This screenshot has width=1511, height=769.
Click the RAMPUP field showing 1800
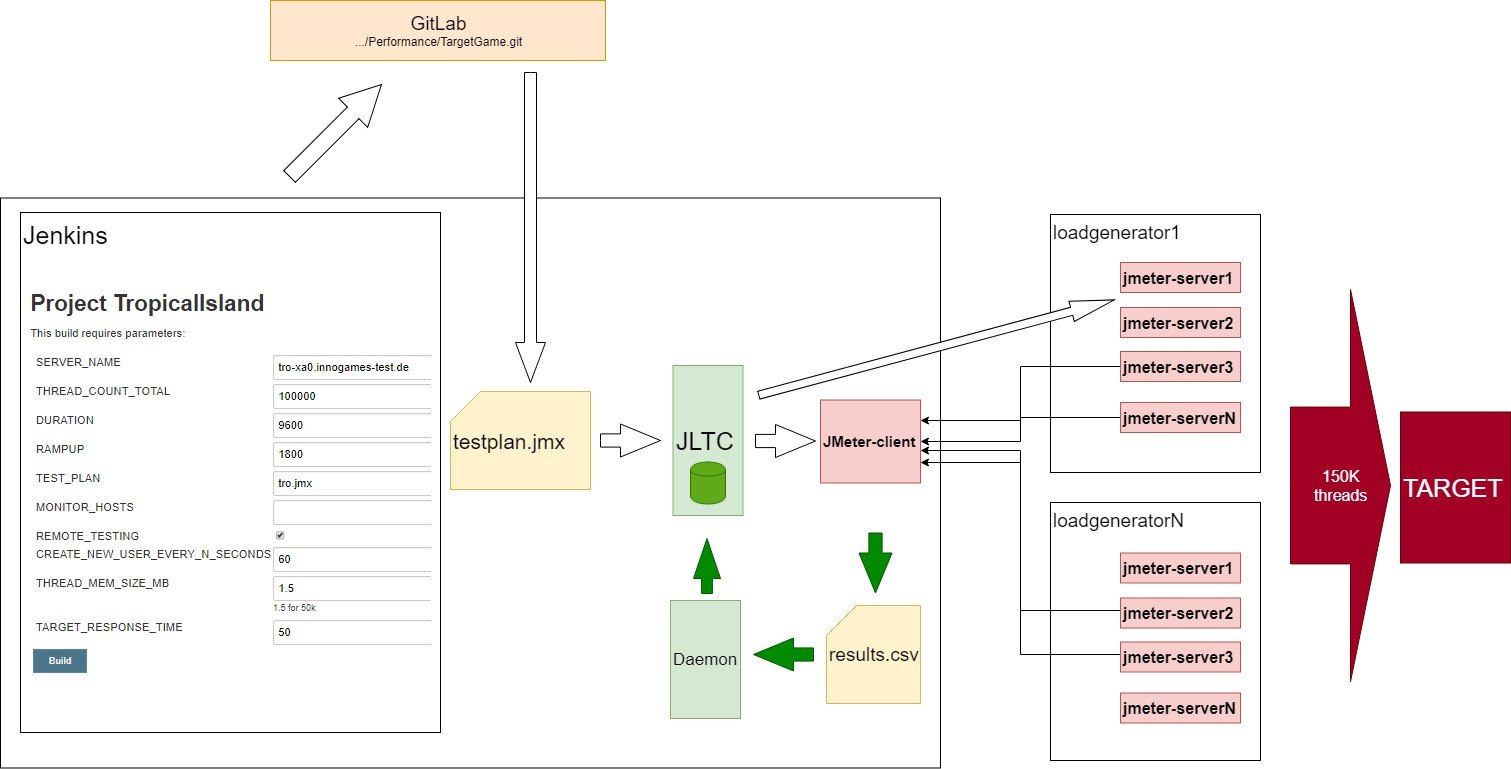click(x=352, y=455)
